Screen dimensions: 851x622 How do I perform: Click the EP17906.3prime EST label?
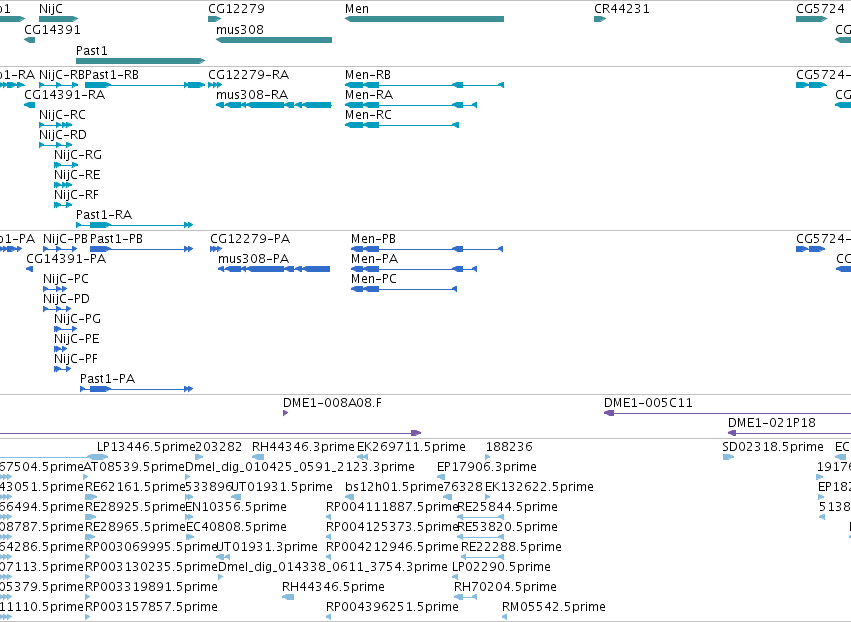487,467
